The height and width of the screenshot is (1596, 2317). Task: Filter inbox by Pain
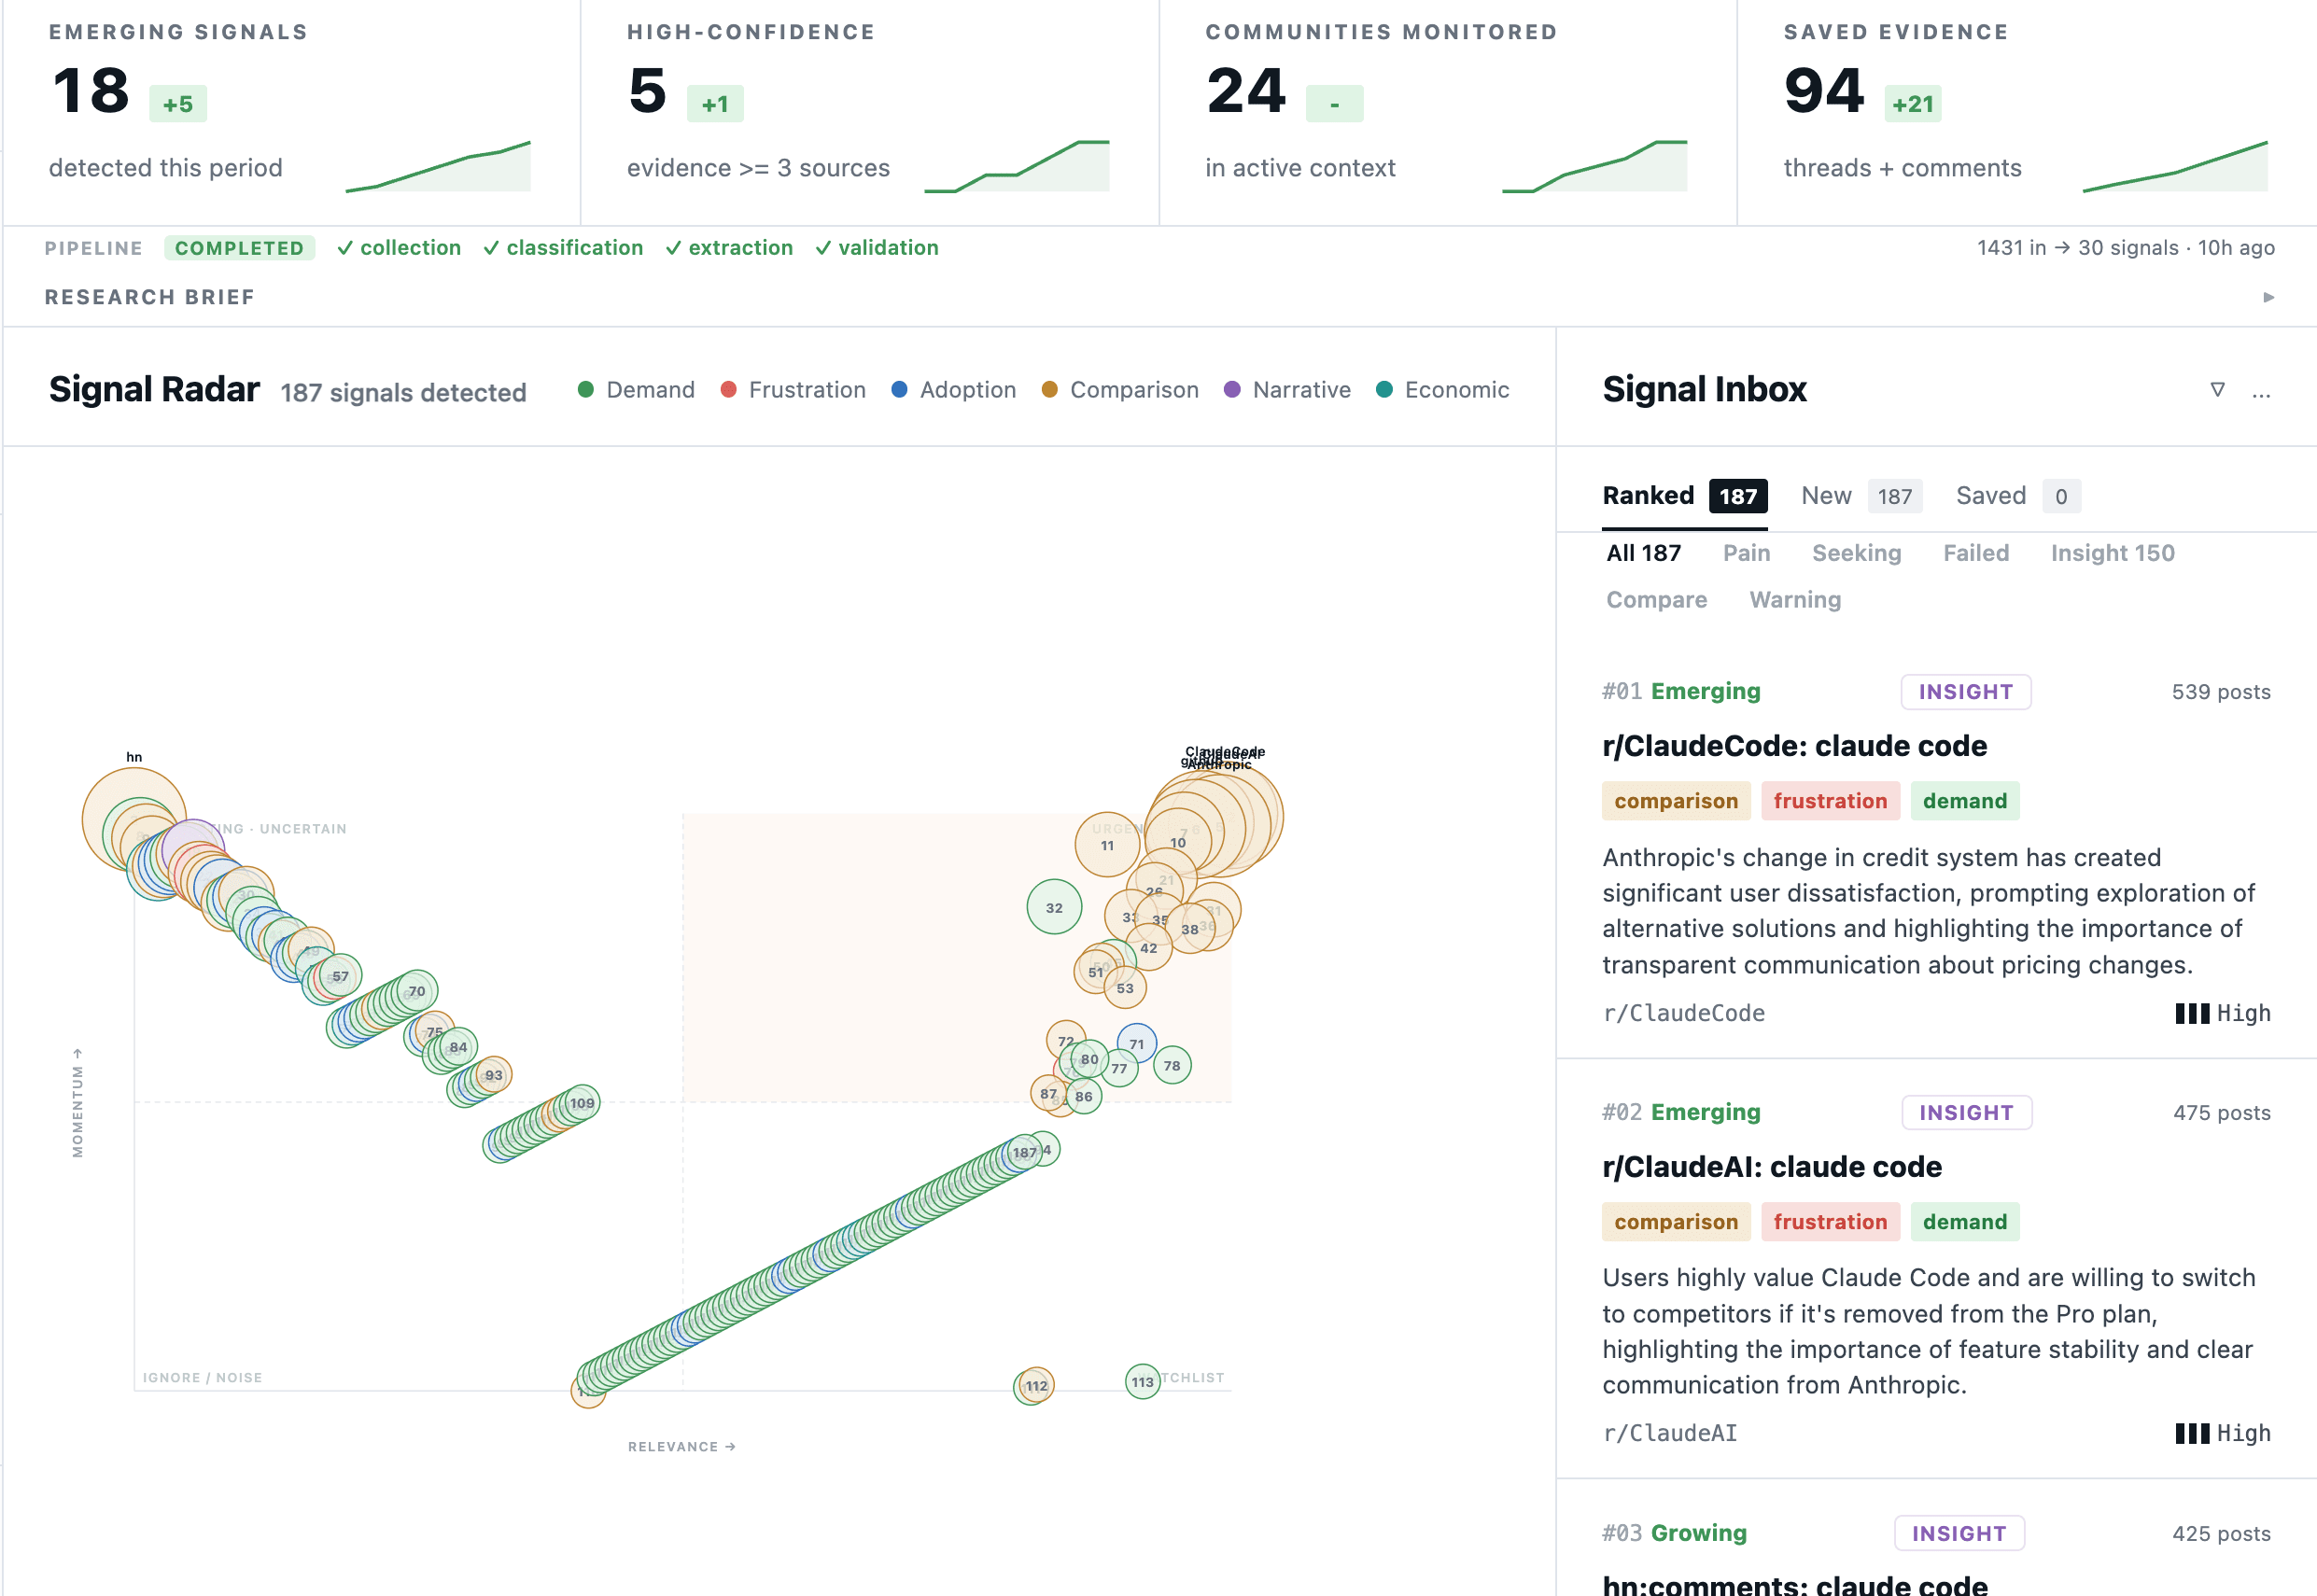pyautogui.click(x=1746, y=553)
